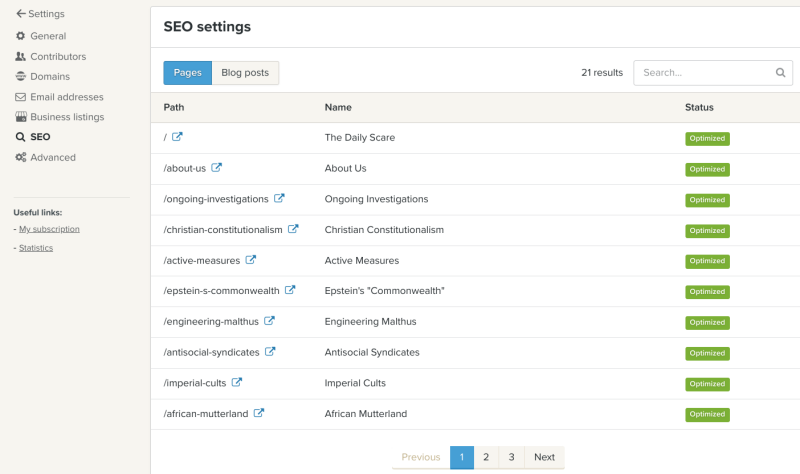Viewport: 800px width, 474px height.
Task: Open Business listings section
Action: click(66, 117)
